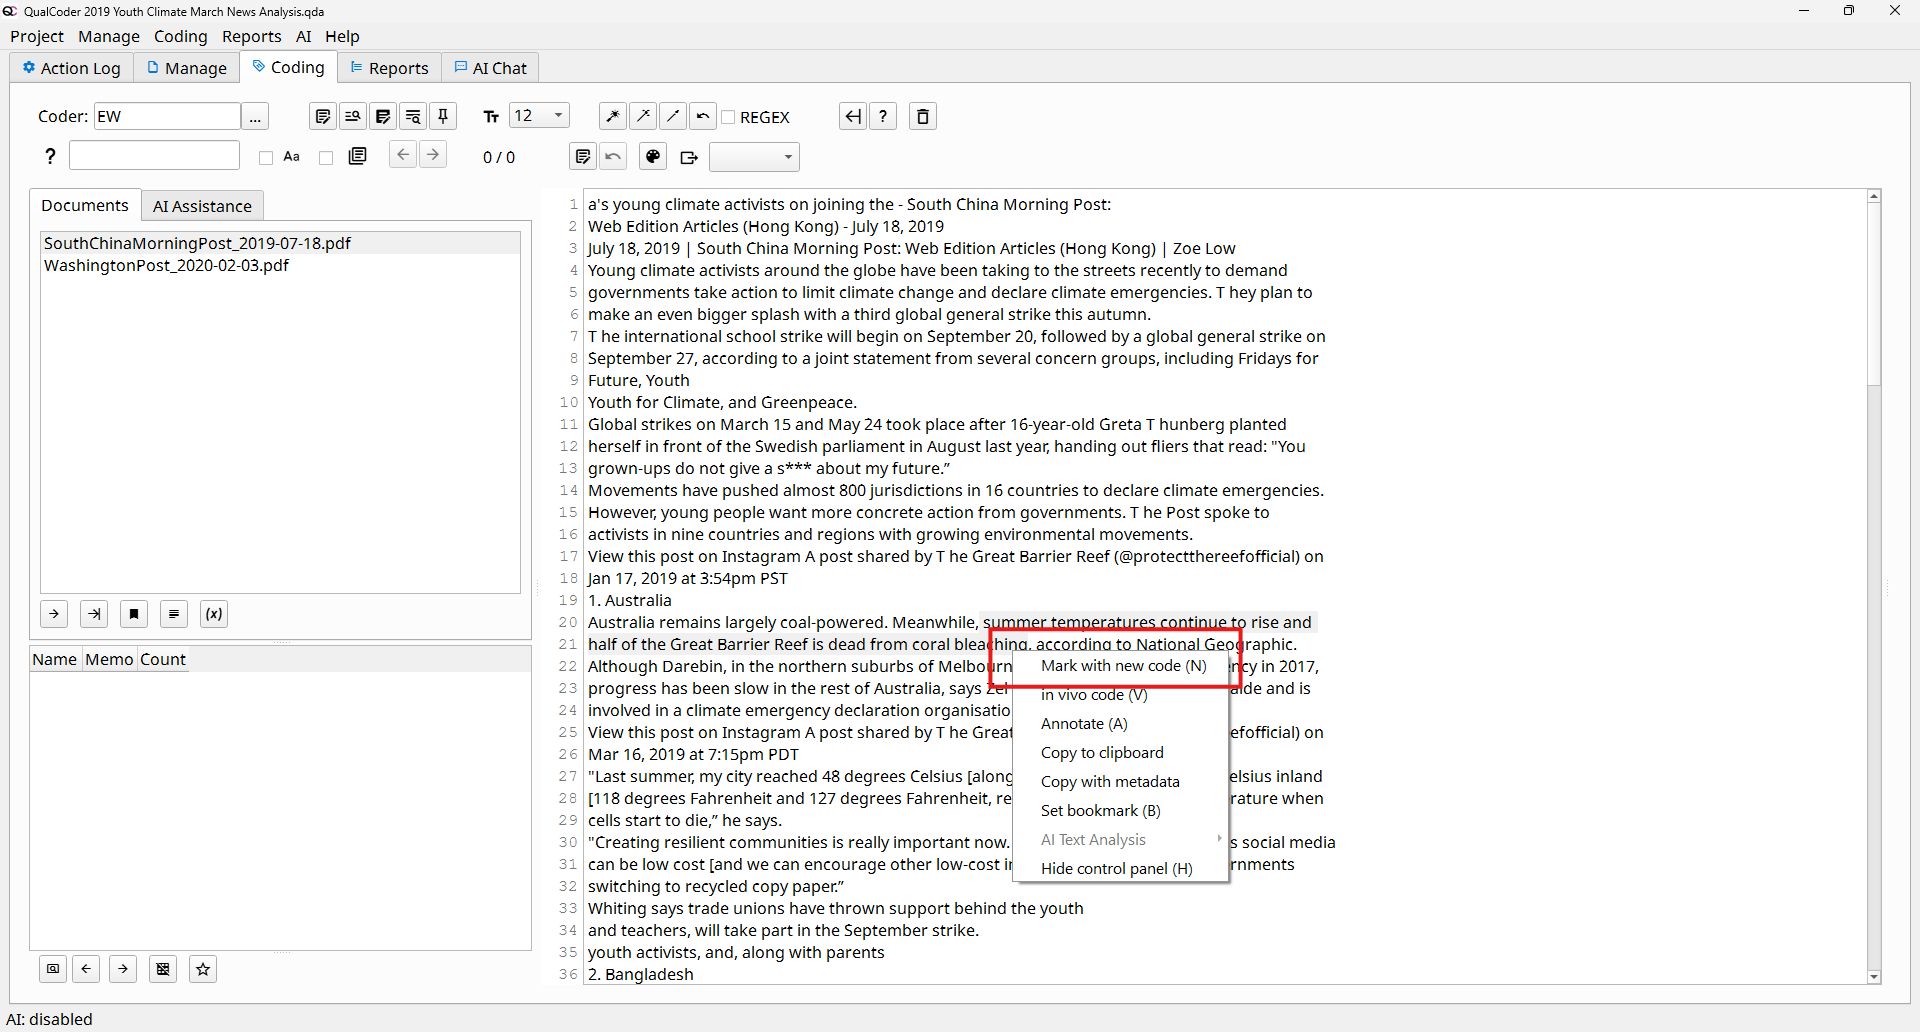Select WashingtonPost_2020-02-03.pdf in the documents list

point(166,266)
